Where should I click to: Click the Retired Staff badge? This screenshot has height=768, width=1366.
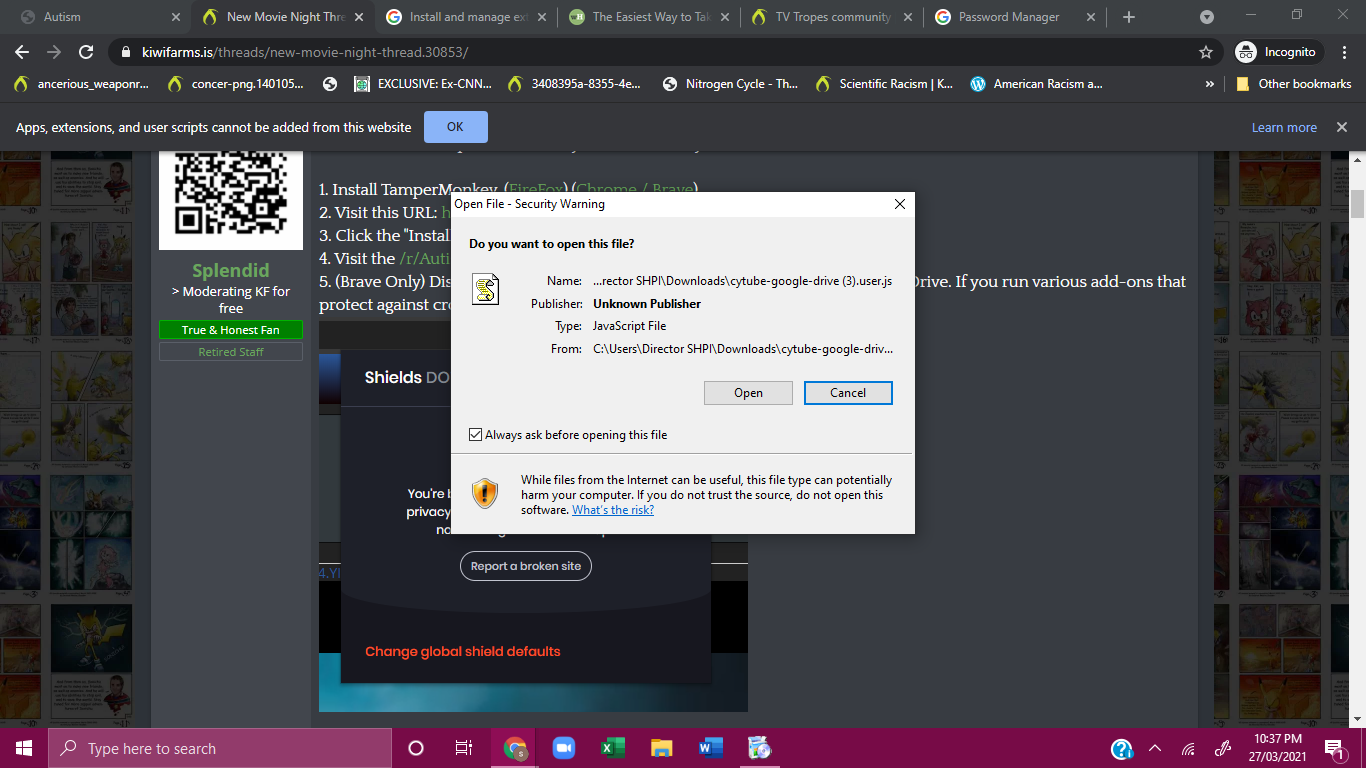tap(230, 352)
